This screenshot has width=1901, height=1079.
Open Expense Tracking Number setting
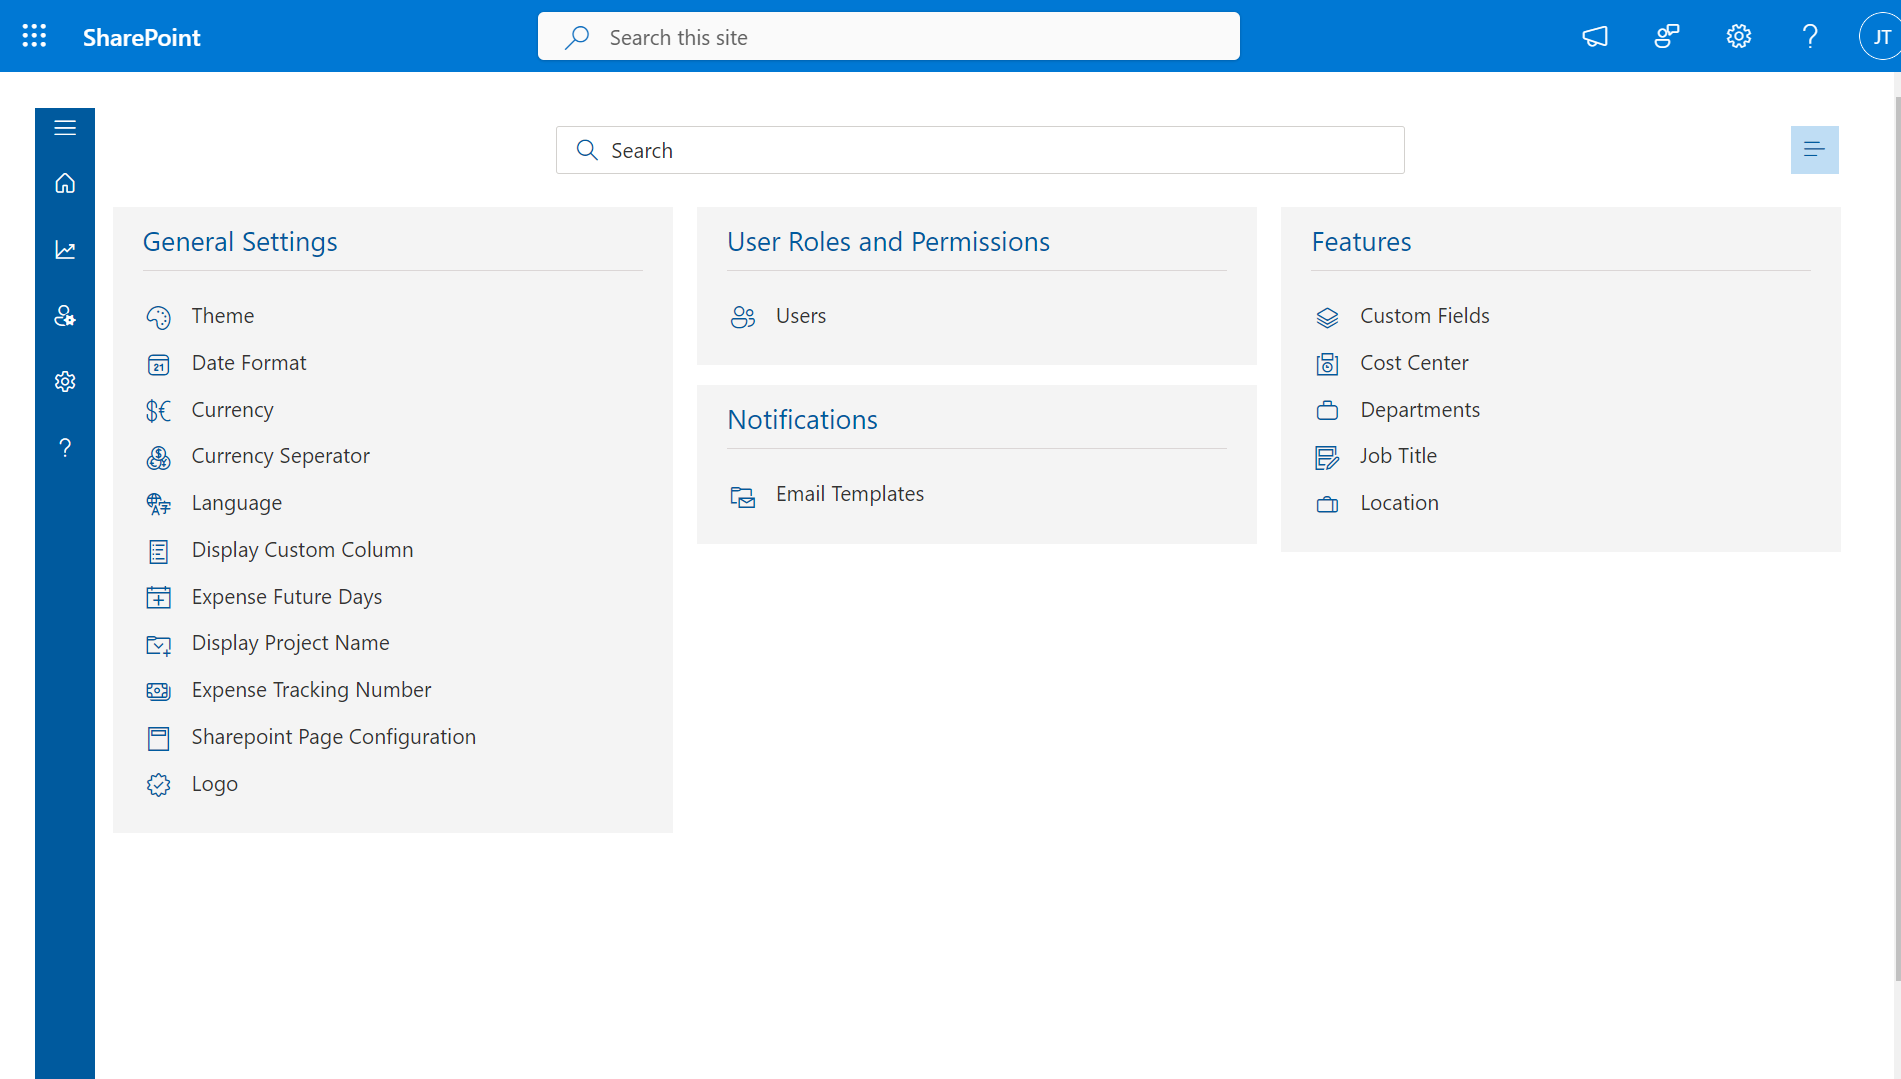311,690
